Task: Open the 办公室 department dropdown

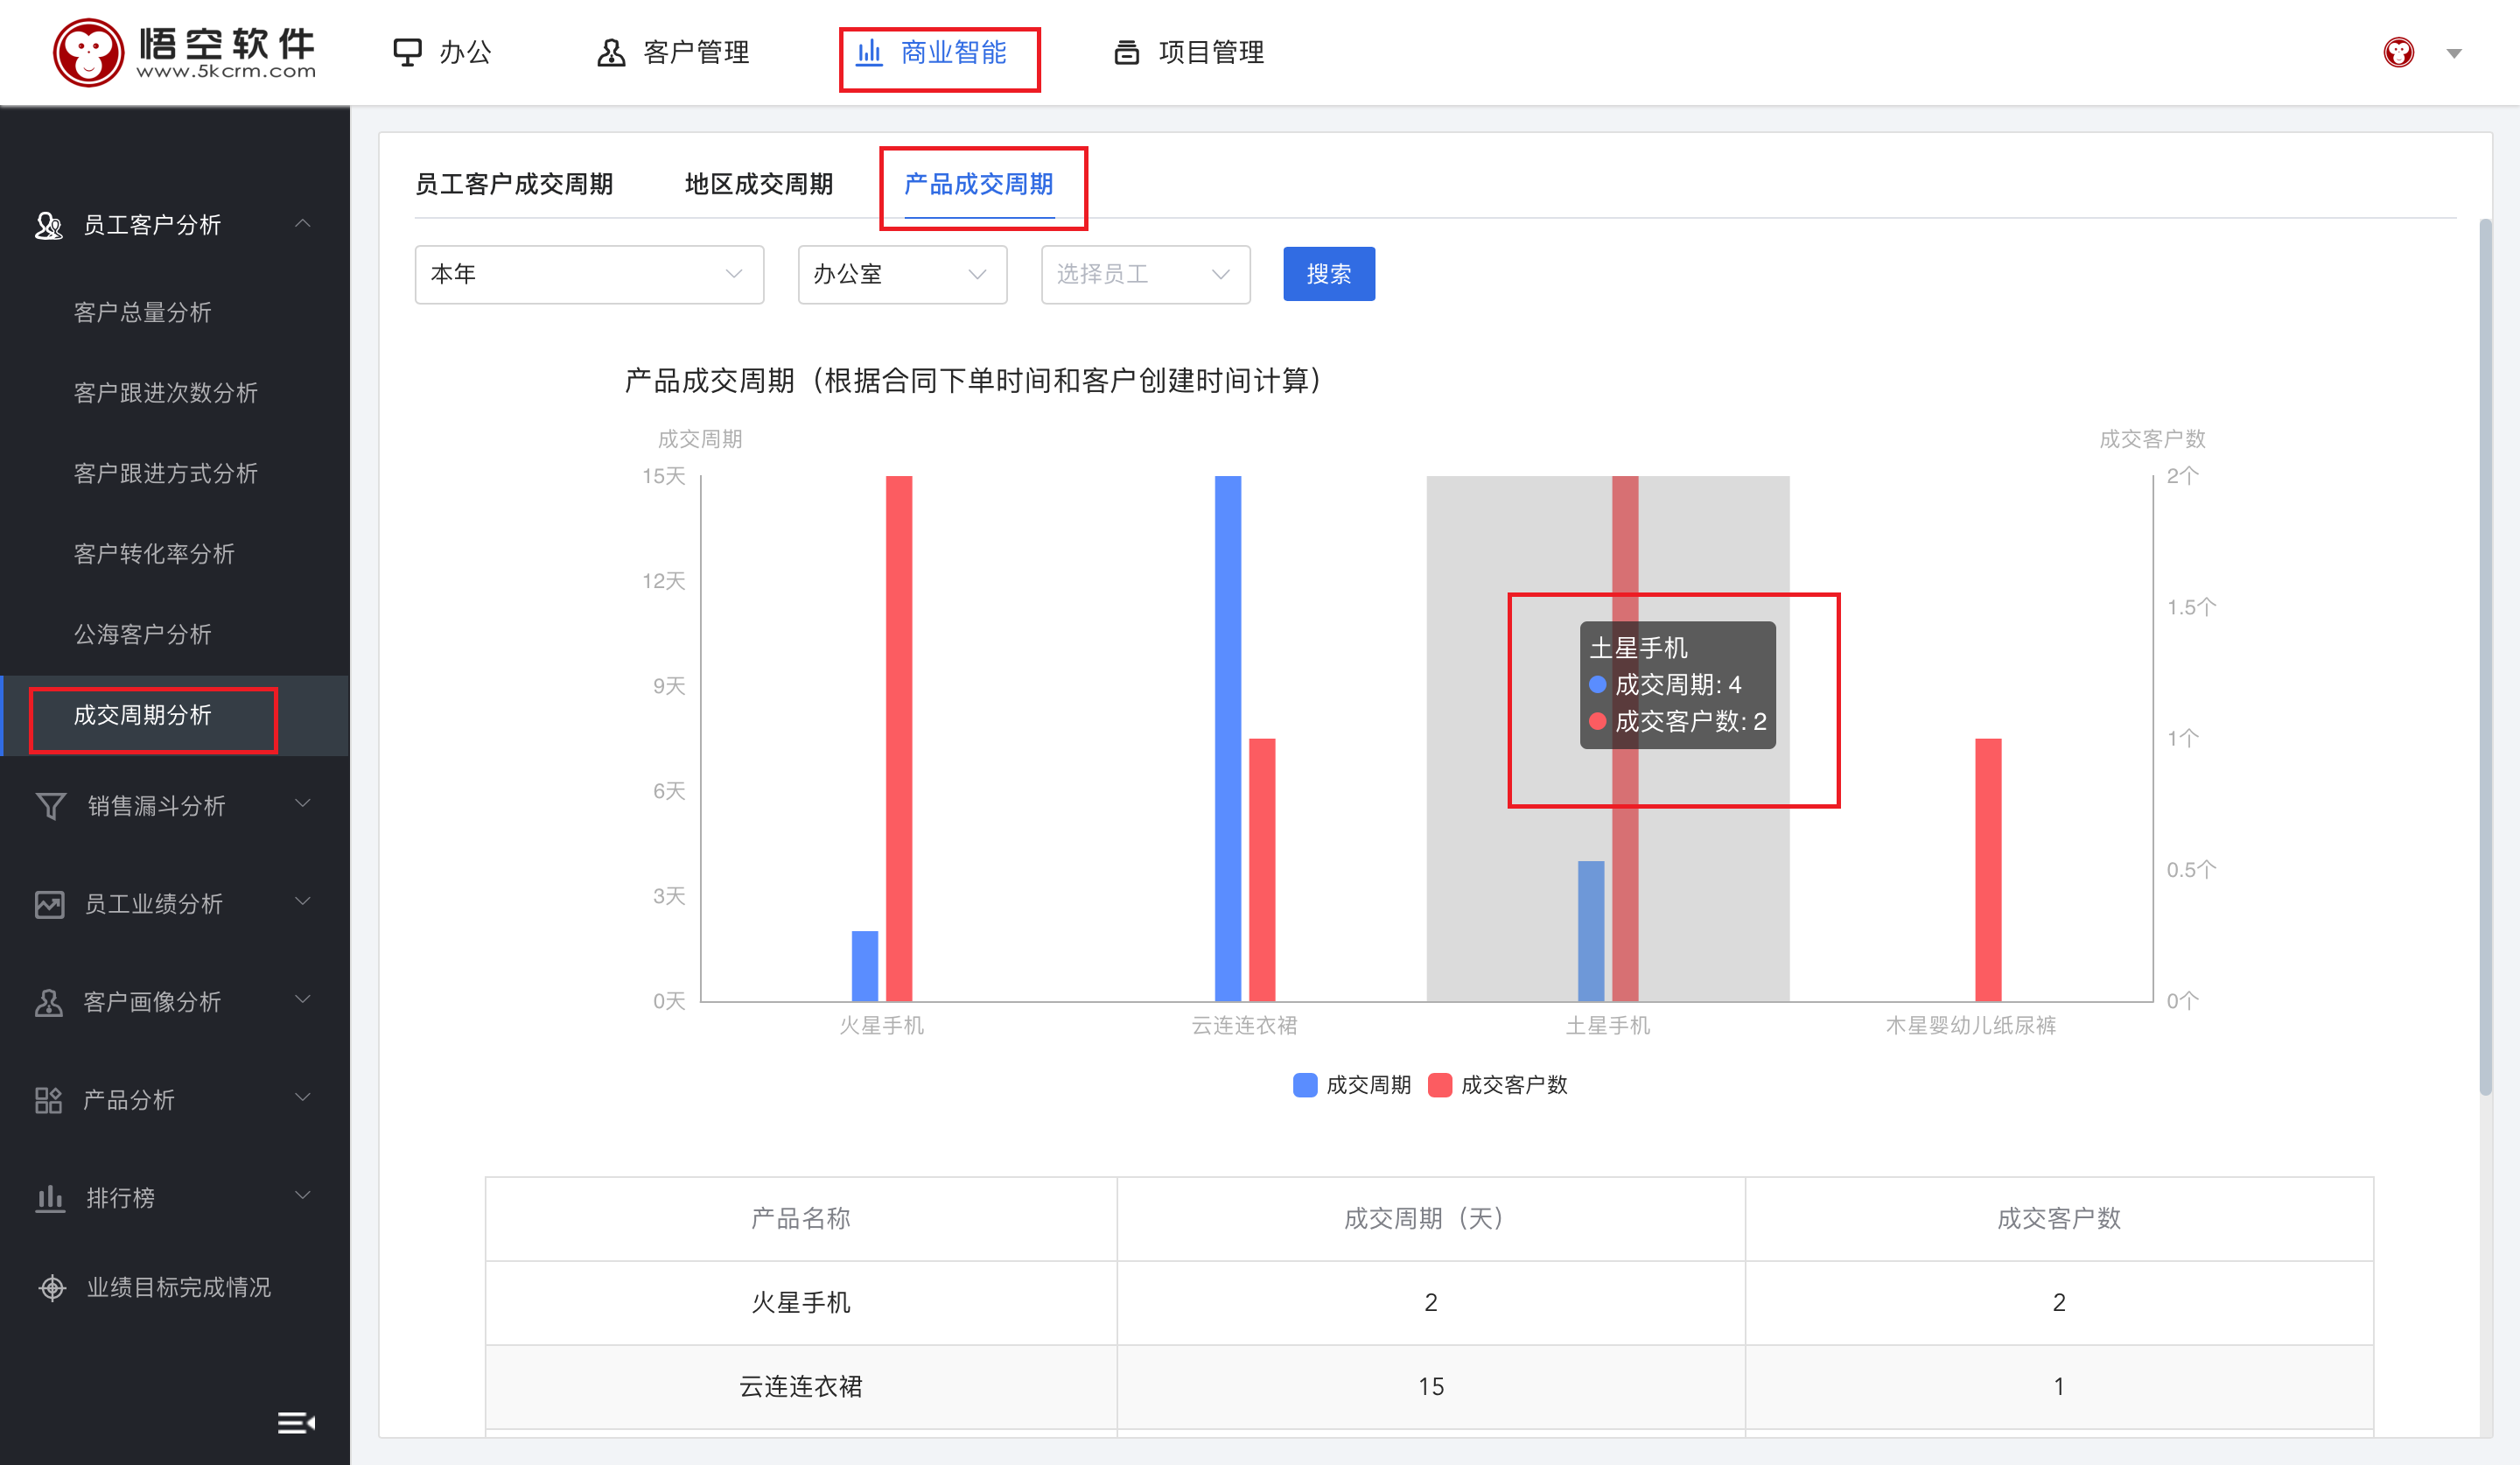Action: pos(902,274)
